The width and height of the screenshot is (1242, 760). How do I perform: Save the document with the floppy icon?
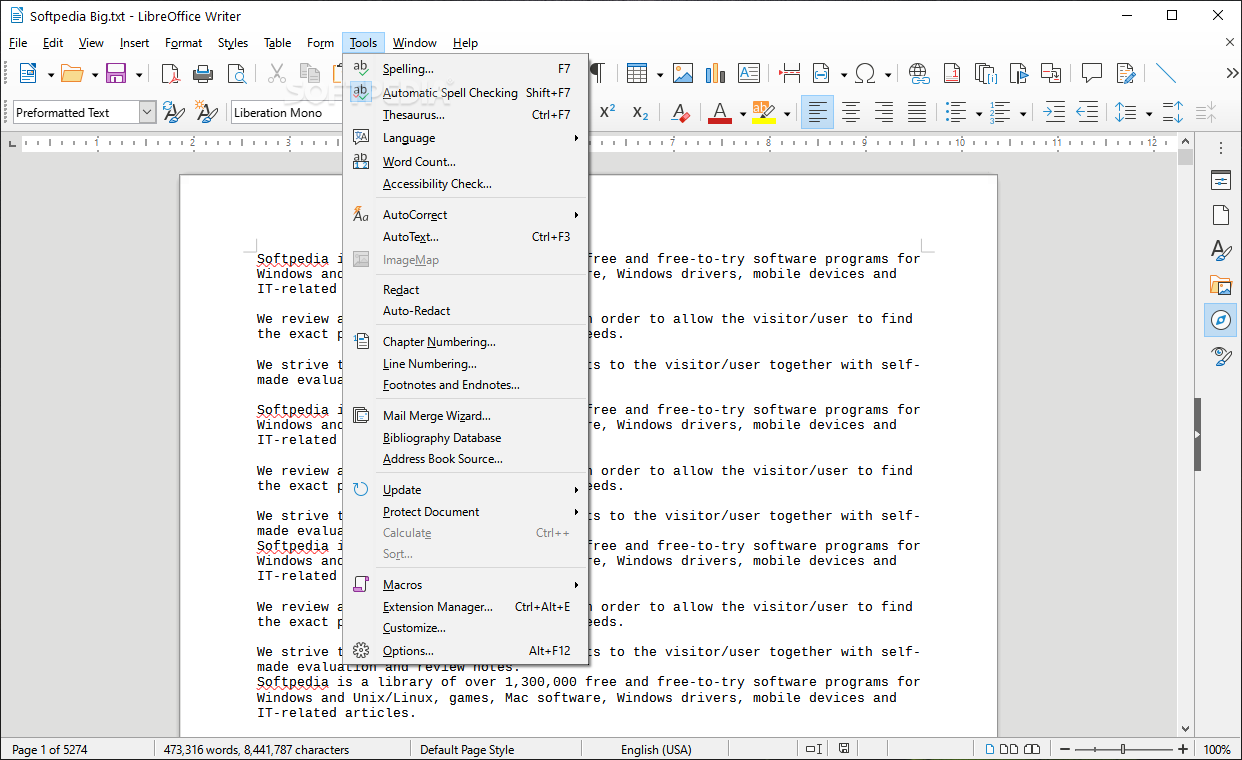pos(116,73)
